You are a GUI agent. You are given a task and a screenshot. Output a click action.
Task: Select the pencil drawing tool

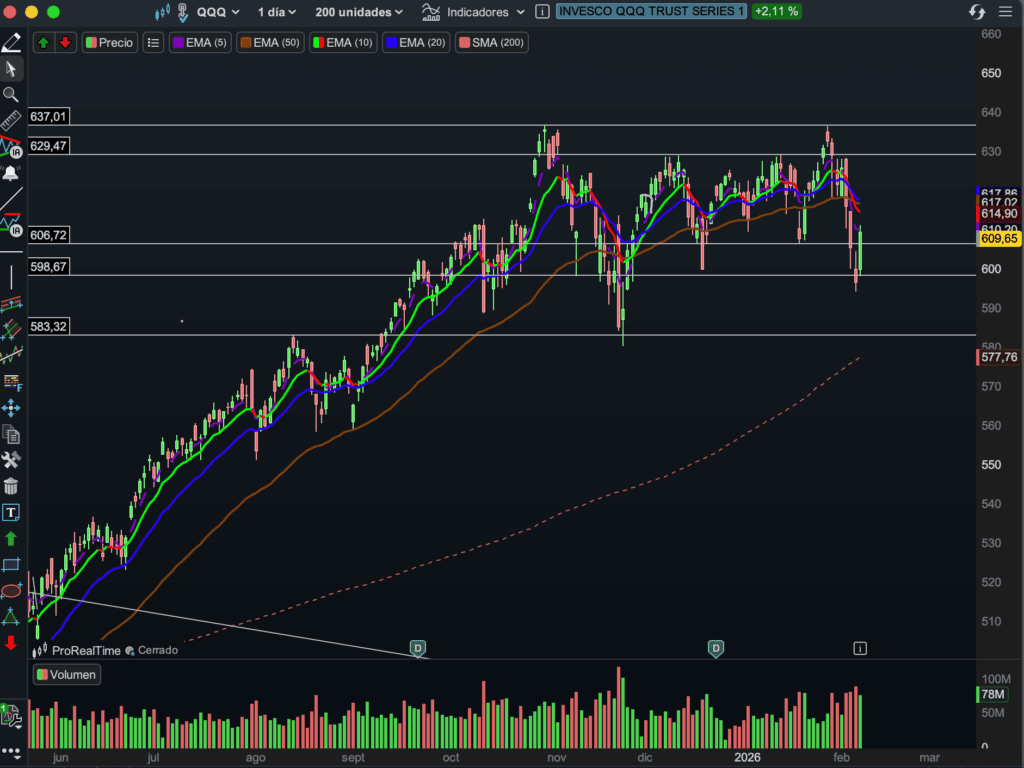click(11, 43)
